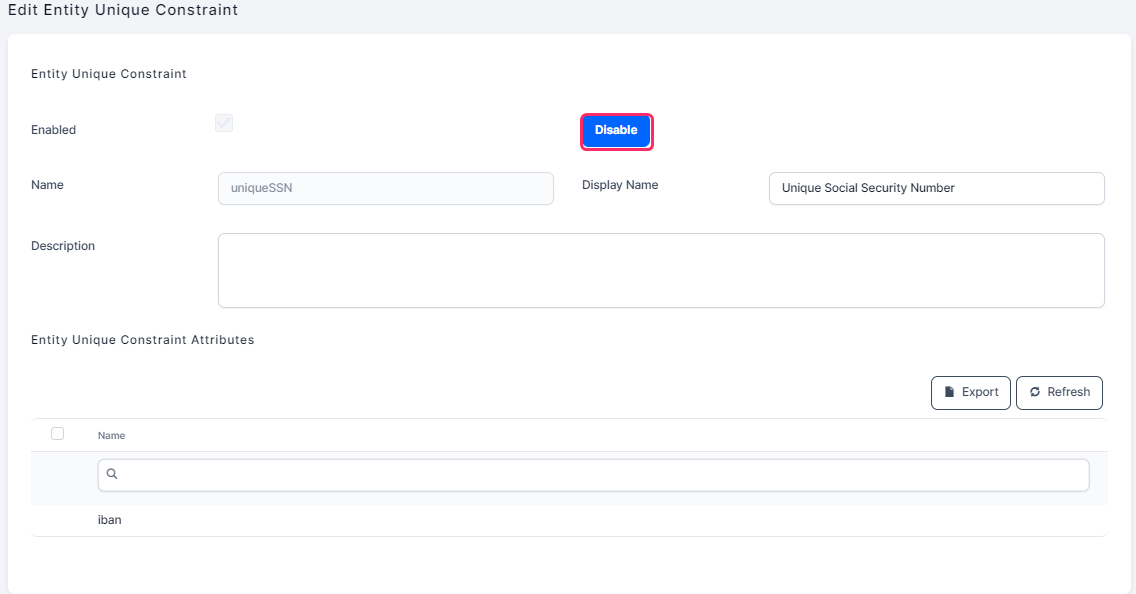Click the magnifier icon in the filter box
Image resolution: width=1136 pixels, height=594 pixels.
[x=112, y=475]
